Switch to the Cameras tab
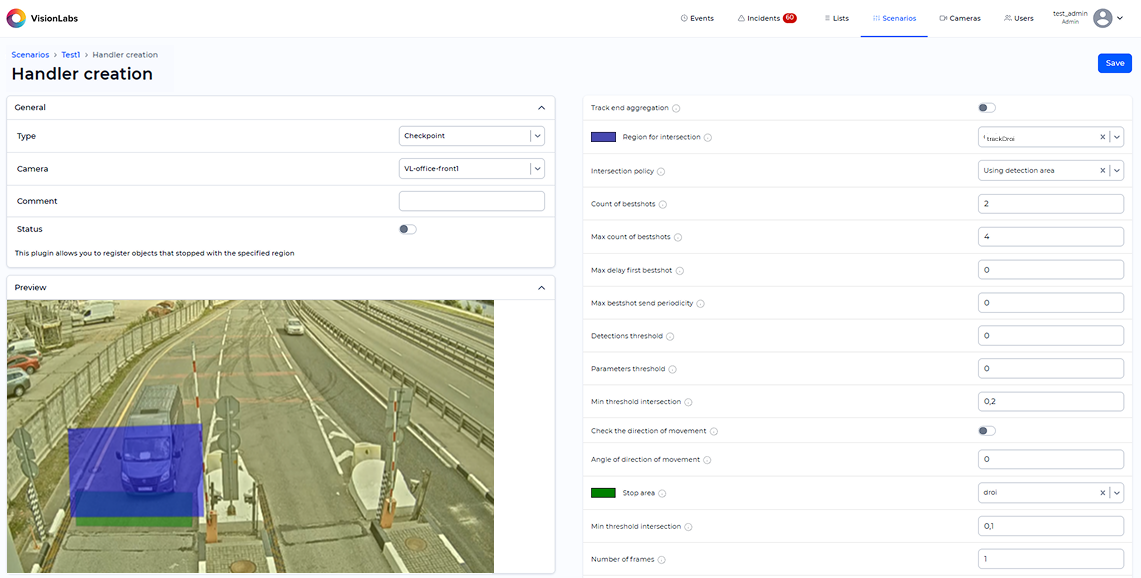The width and height of the screenshot is (1141, 578). tap(959, 18)
